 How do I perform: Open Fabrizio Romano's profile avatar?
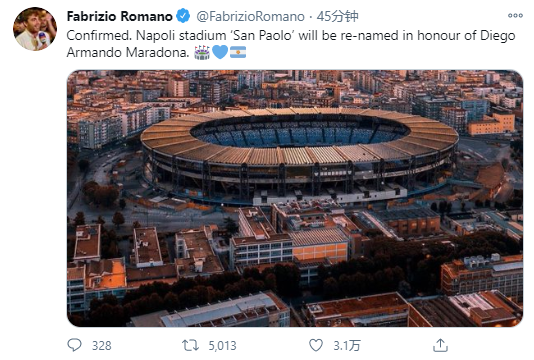(35, 29)
